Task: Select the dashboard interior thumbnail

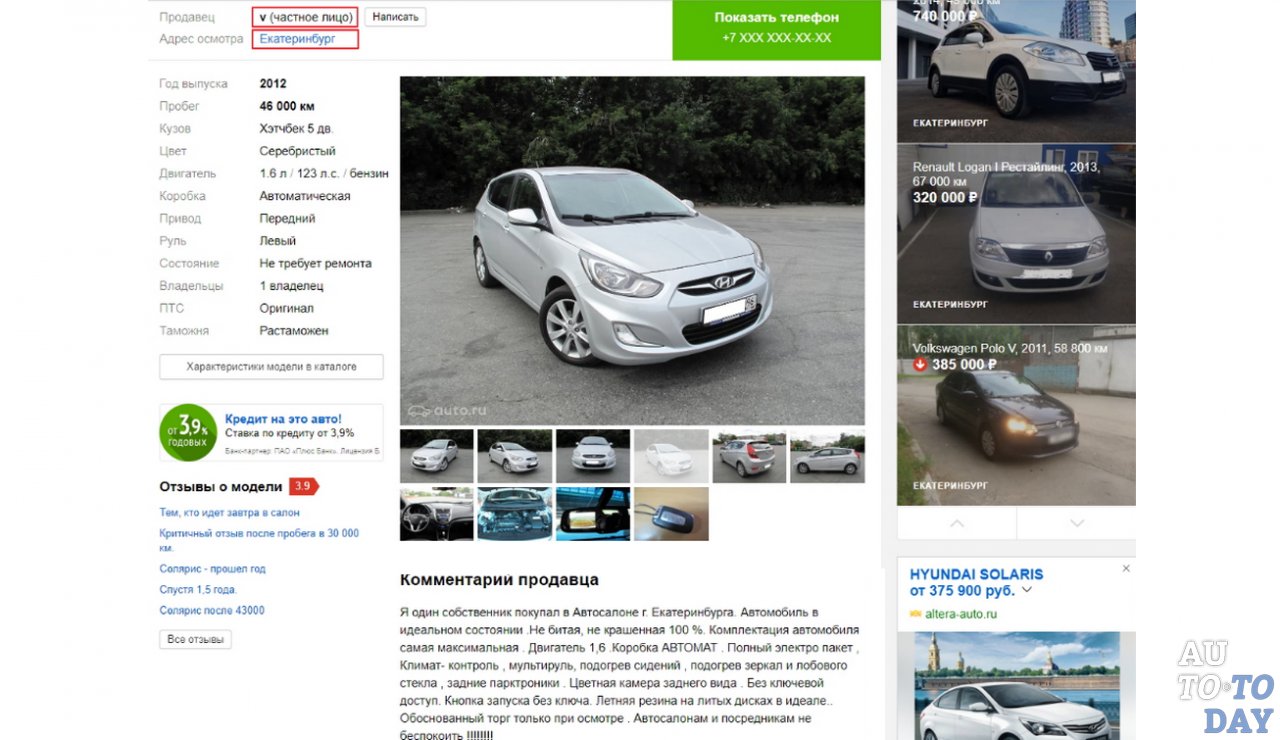Action: coord(437,514)
